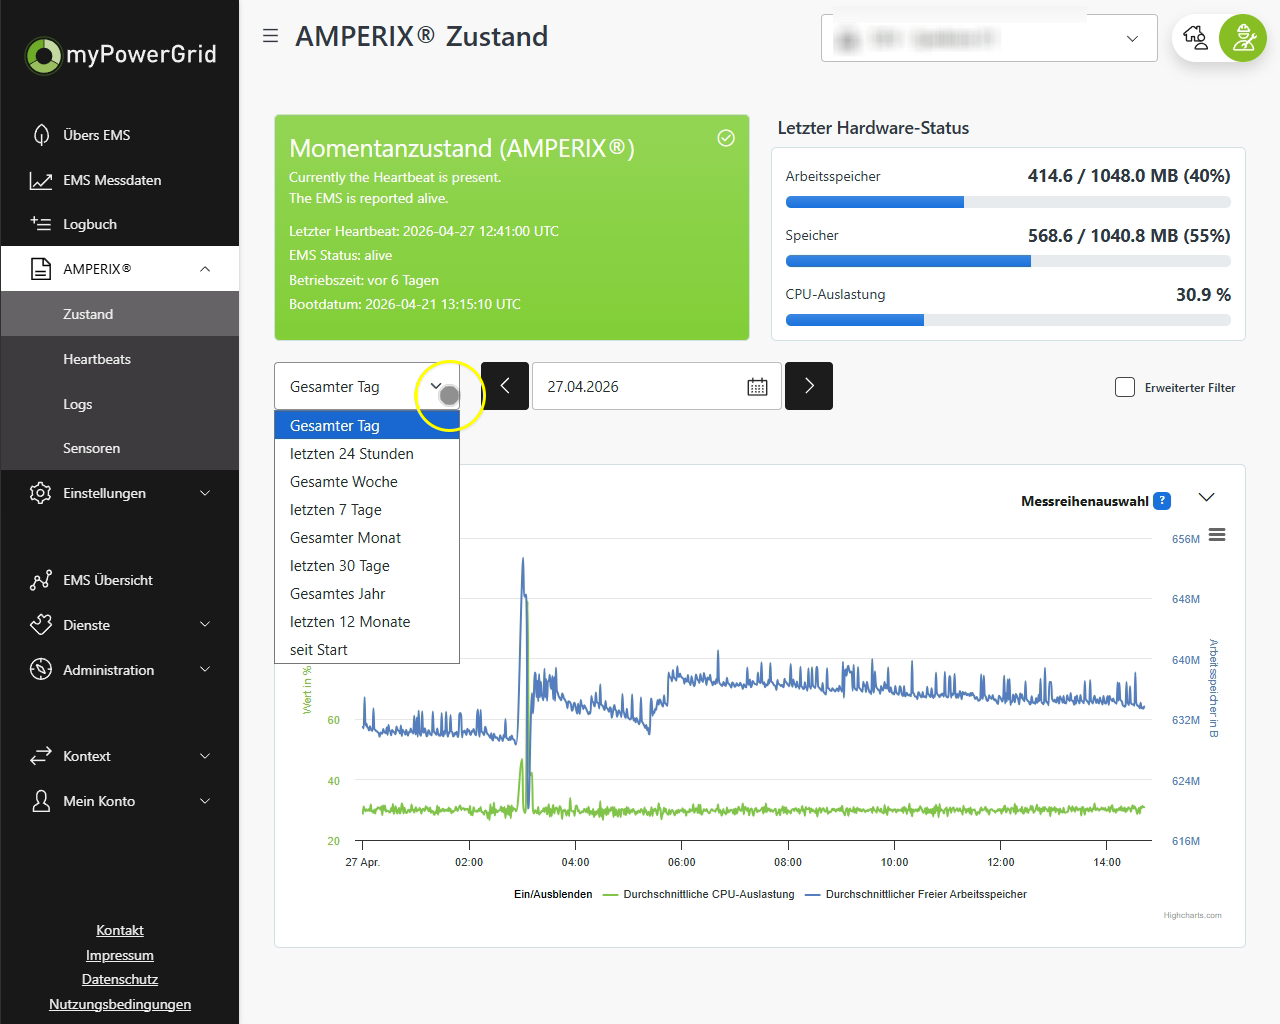Select letzten 7 Tage option

click(x=367, y=509)
